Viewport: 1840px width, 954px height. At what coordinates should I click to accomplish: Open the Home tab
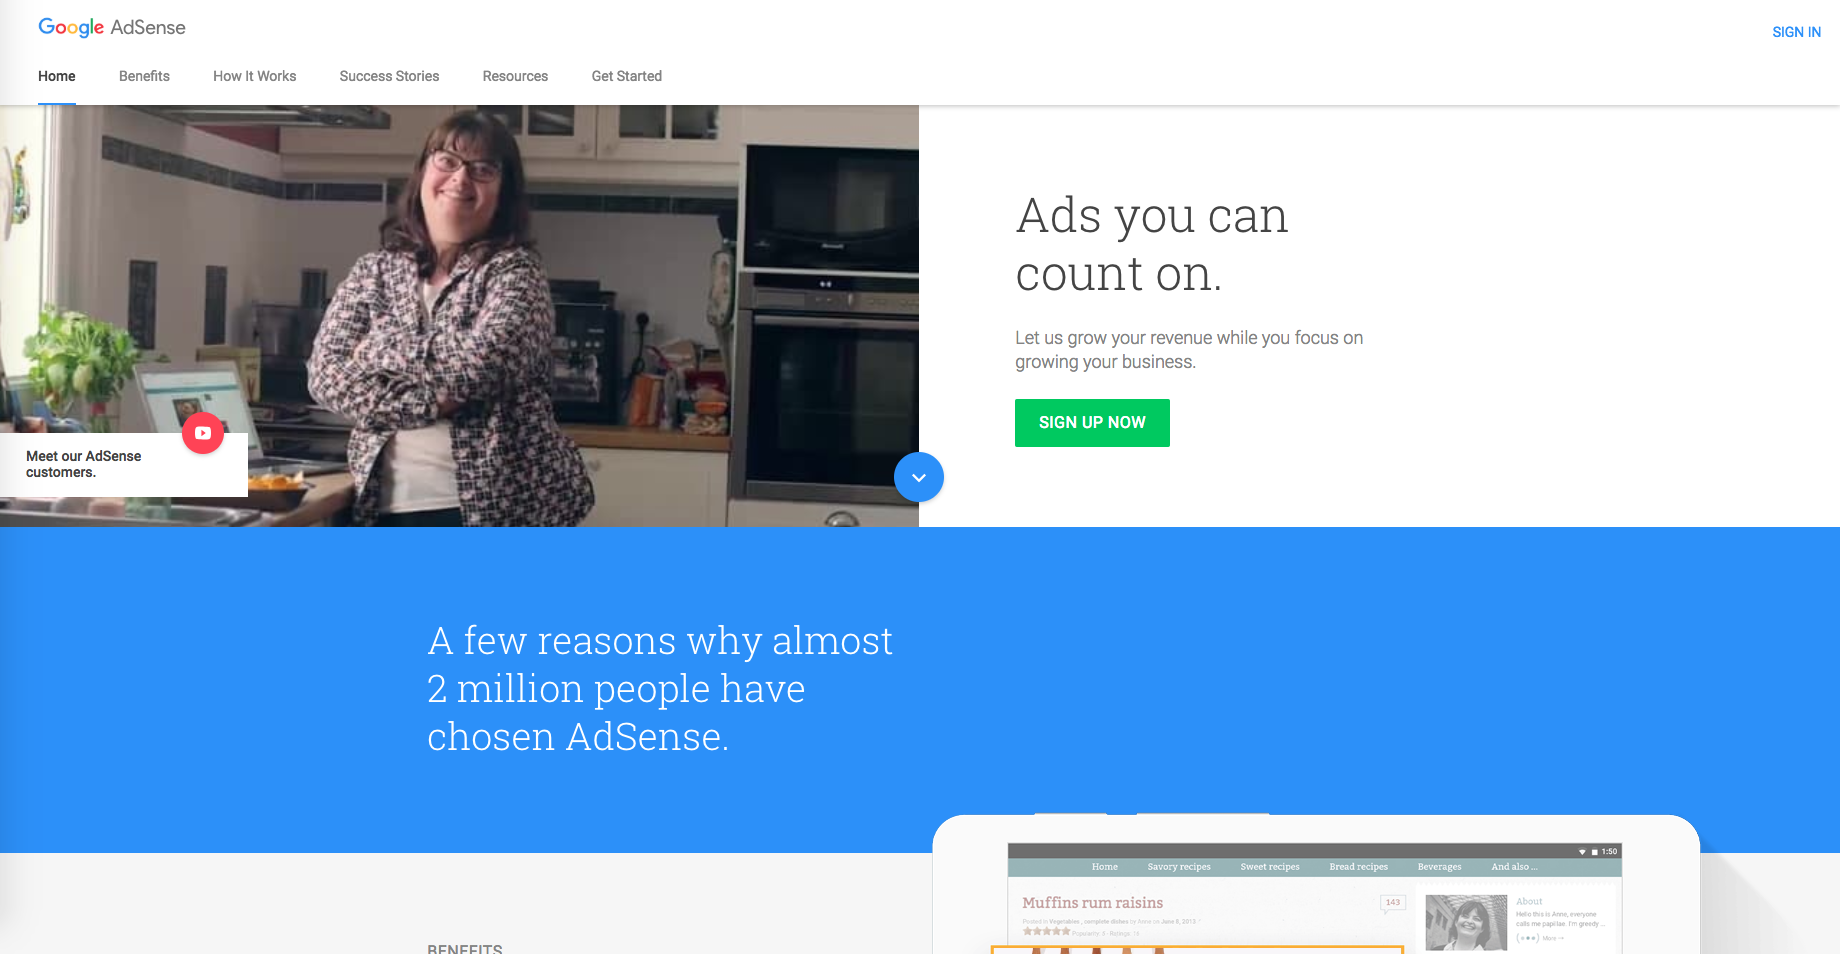57,76
